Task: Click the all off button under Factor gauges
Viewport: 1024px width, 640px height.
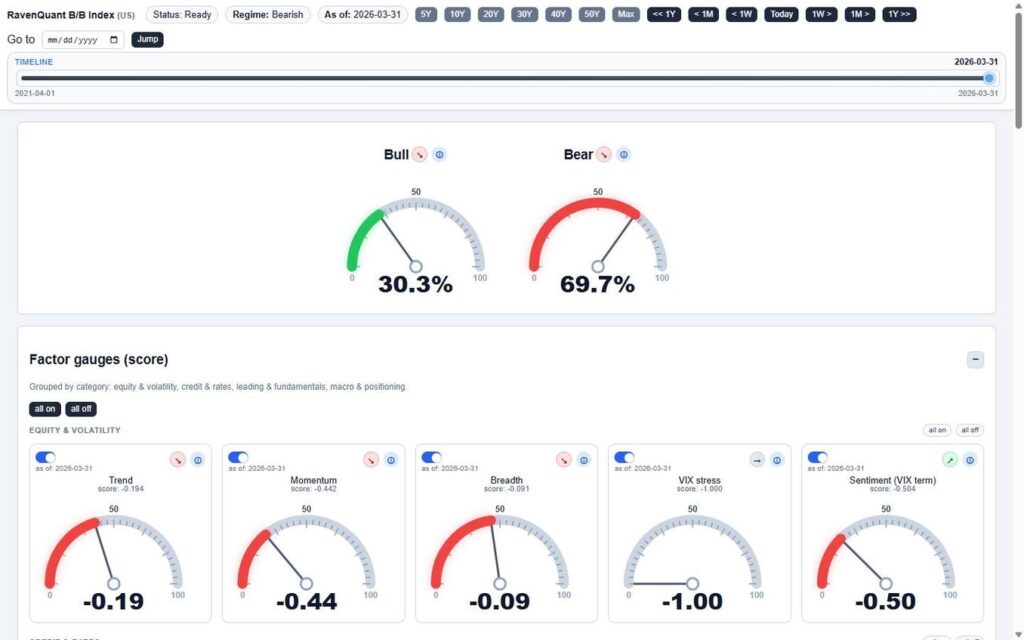Action: (81, 408)
